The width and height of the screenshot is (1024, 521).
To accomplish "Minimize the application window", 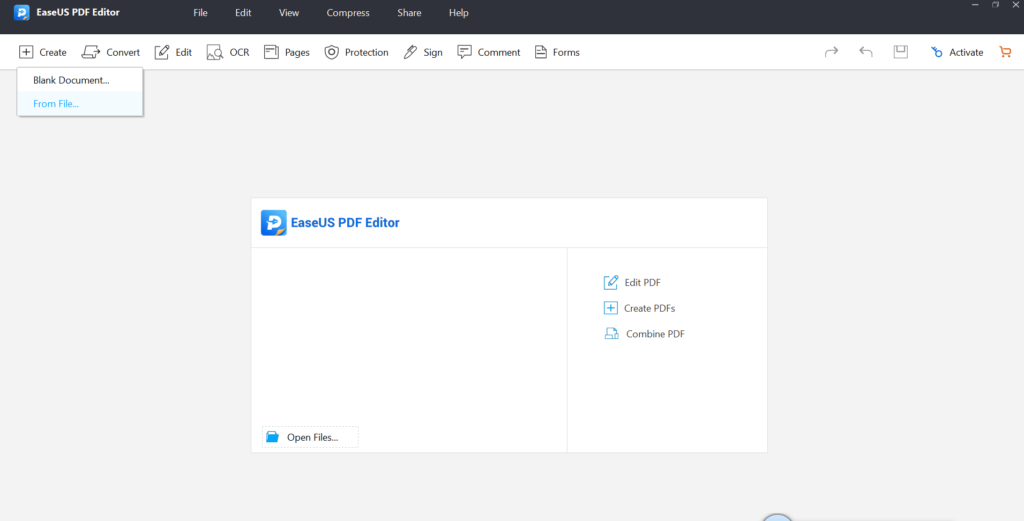I will click(975, 5).
